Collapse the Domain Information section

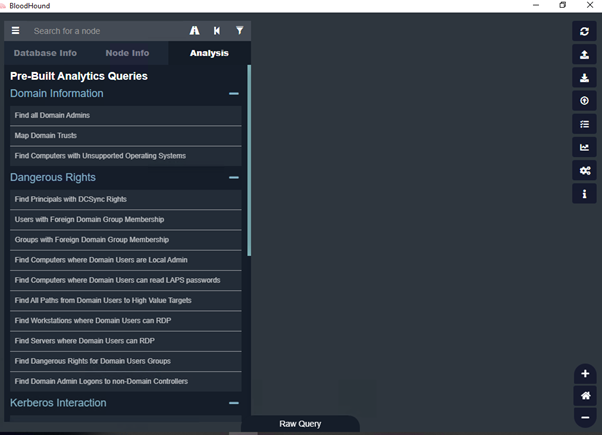click(x=233, y=94)
